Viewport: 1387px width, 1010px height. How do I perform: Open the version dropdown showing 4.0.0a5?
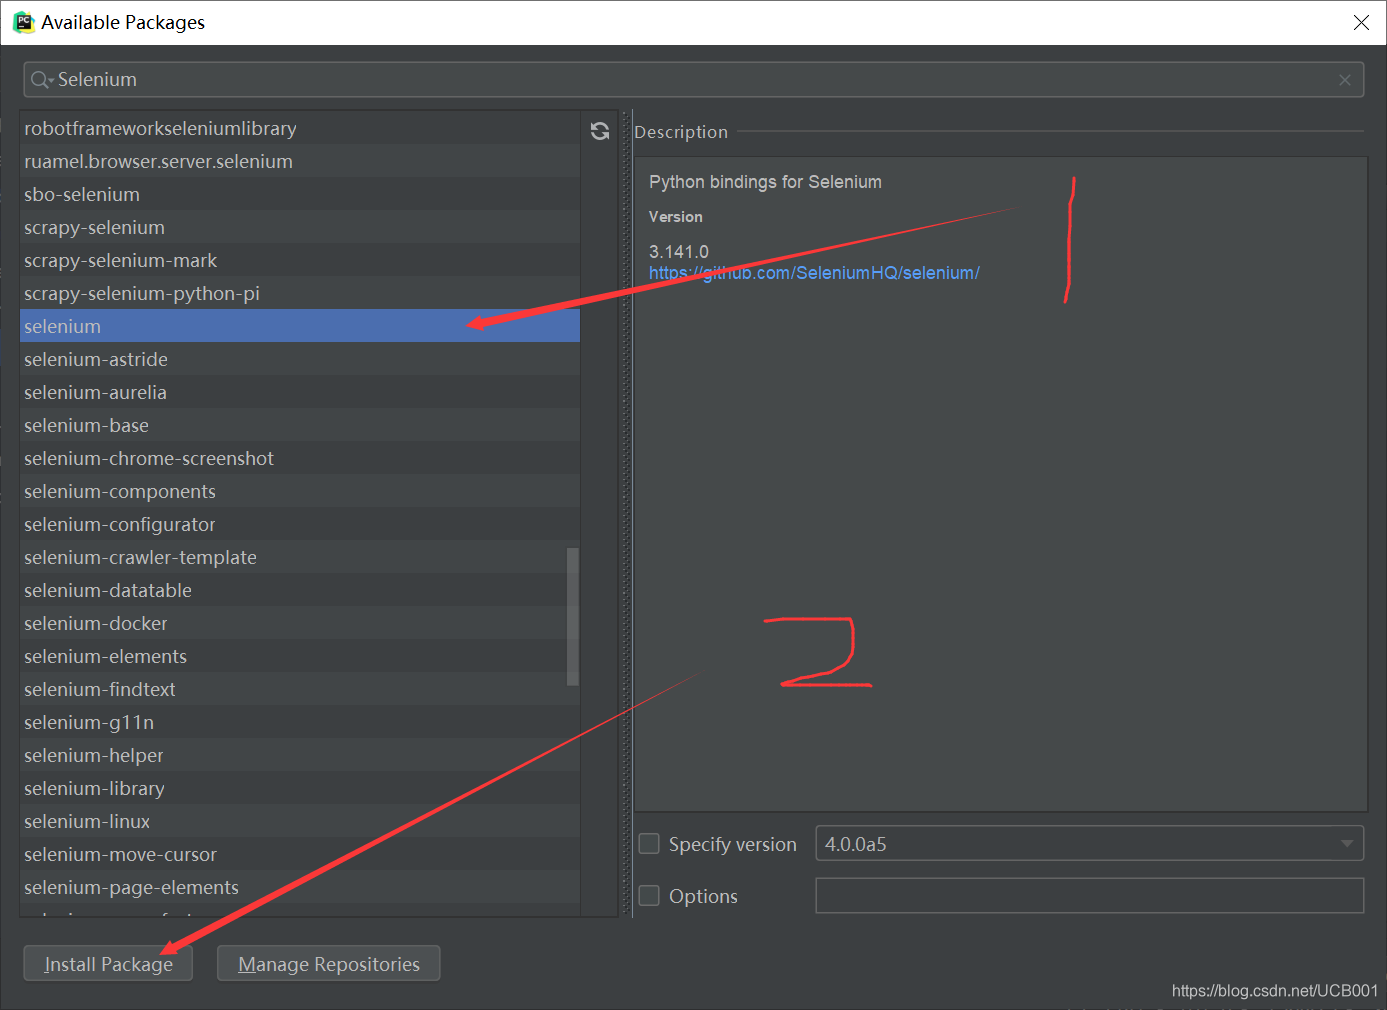1090,844
